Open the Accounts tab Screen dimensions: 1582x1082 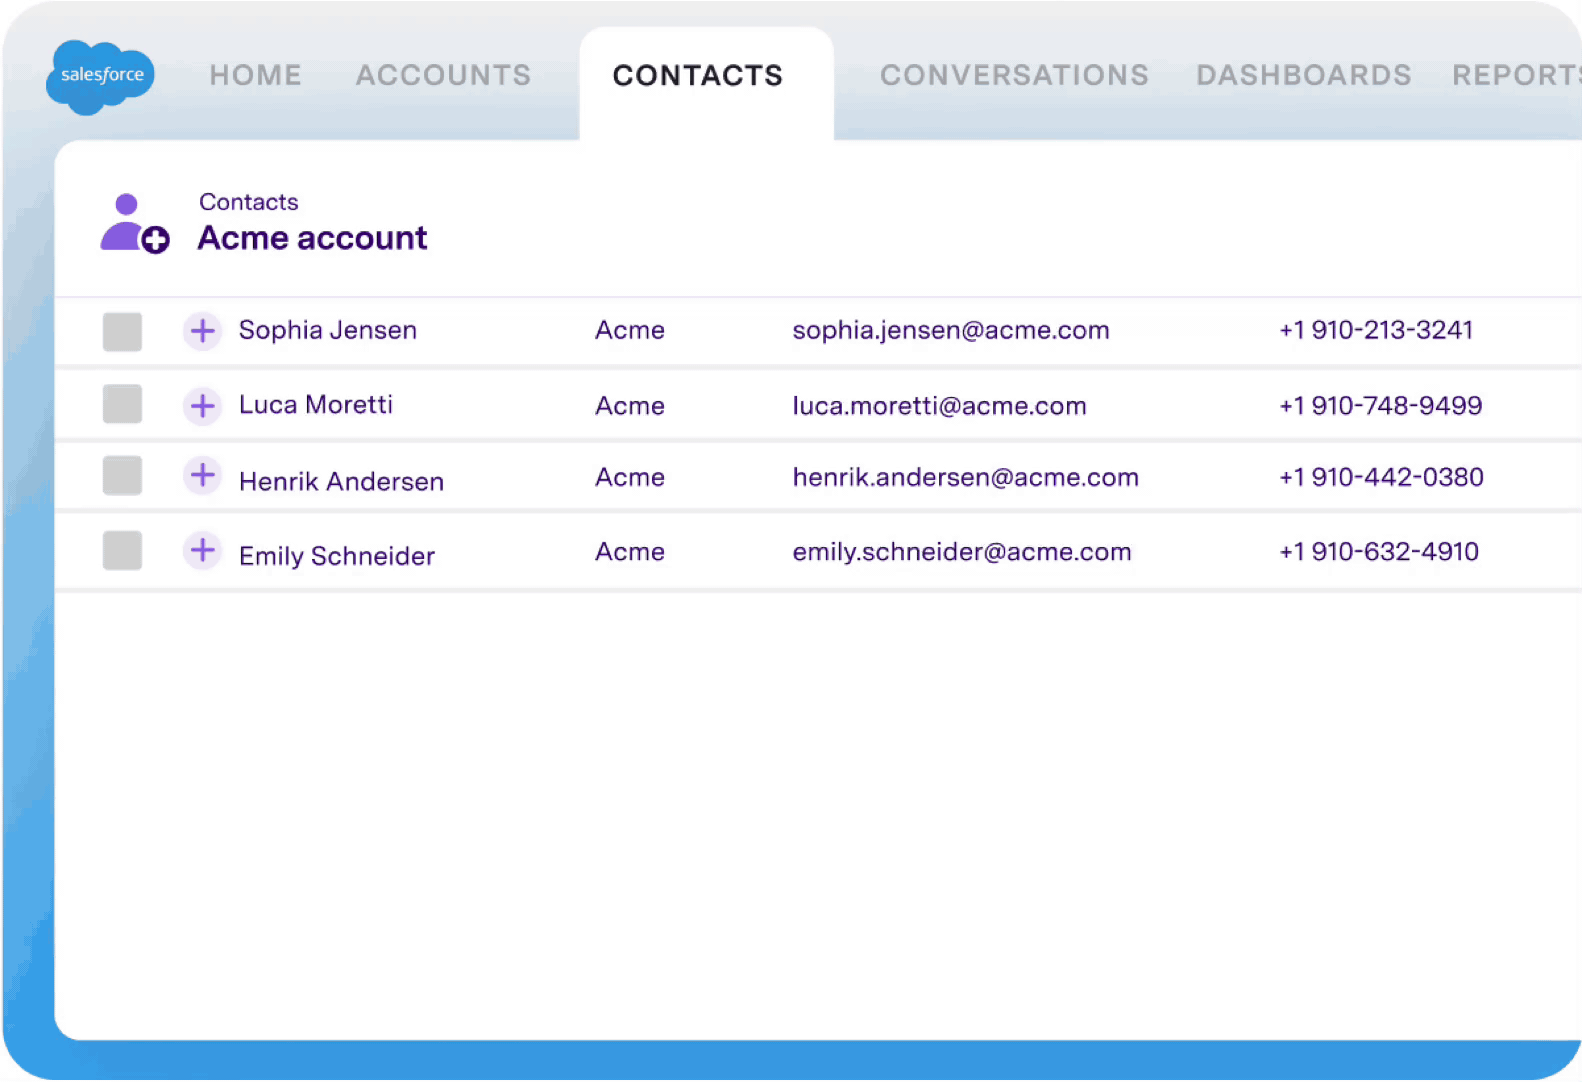[443, 75]
